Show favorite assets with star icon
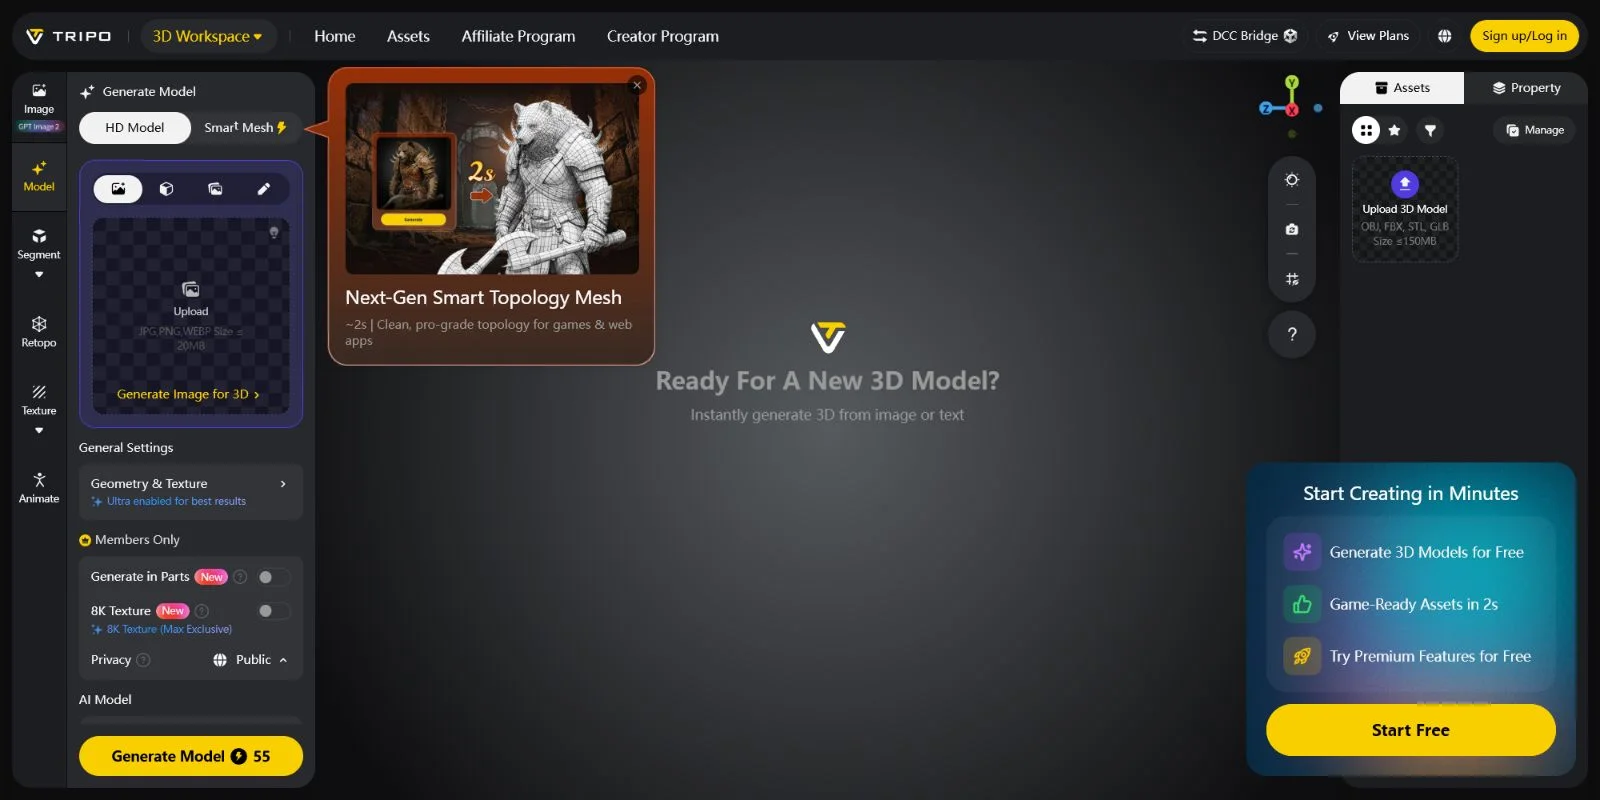Screen dimensions: 1600x800 [x=1394, y=130]
